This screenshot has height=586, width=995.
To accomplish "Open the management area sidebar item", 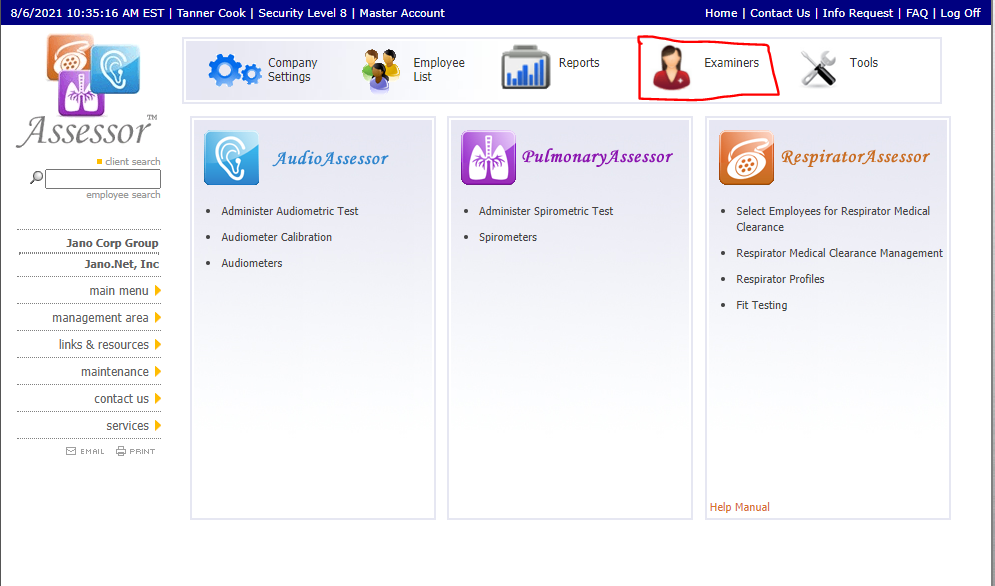I will (100, 317).
